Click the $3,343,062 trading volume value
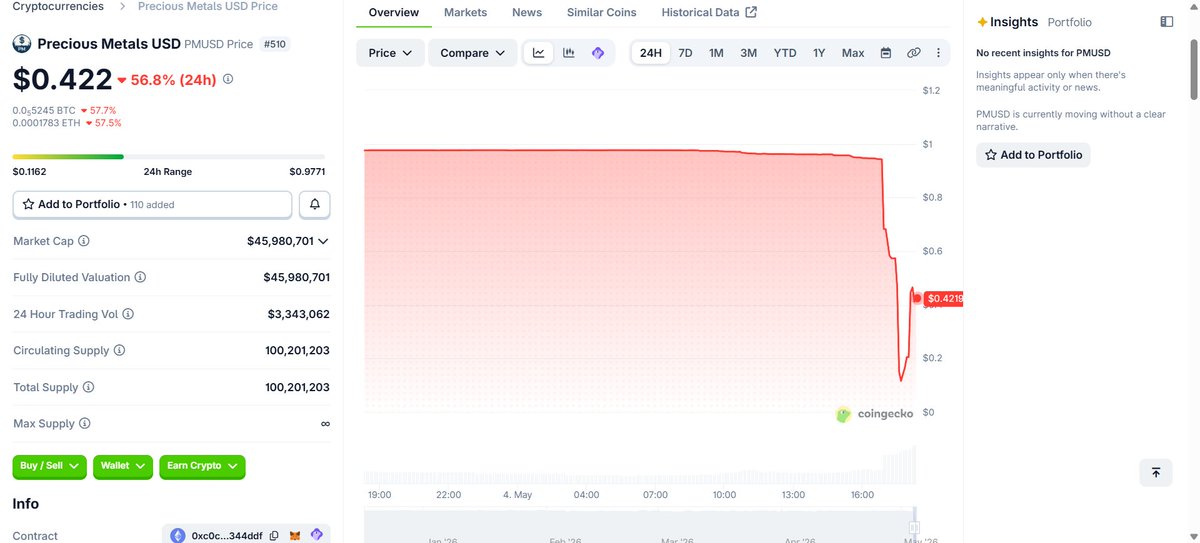 [x=298, y=314]
